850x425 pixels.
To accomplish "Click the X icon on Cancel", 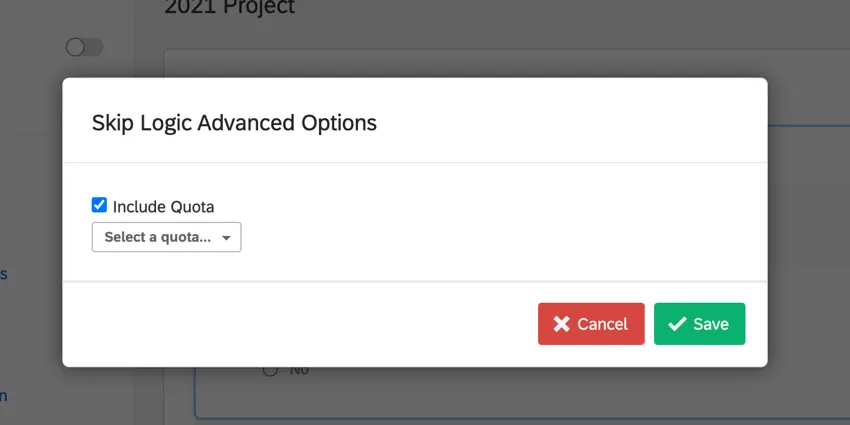I will pos(562,324).
